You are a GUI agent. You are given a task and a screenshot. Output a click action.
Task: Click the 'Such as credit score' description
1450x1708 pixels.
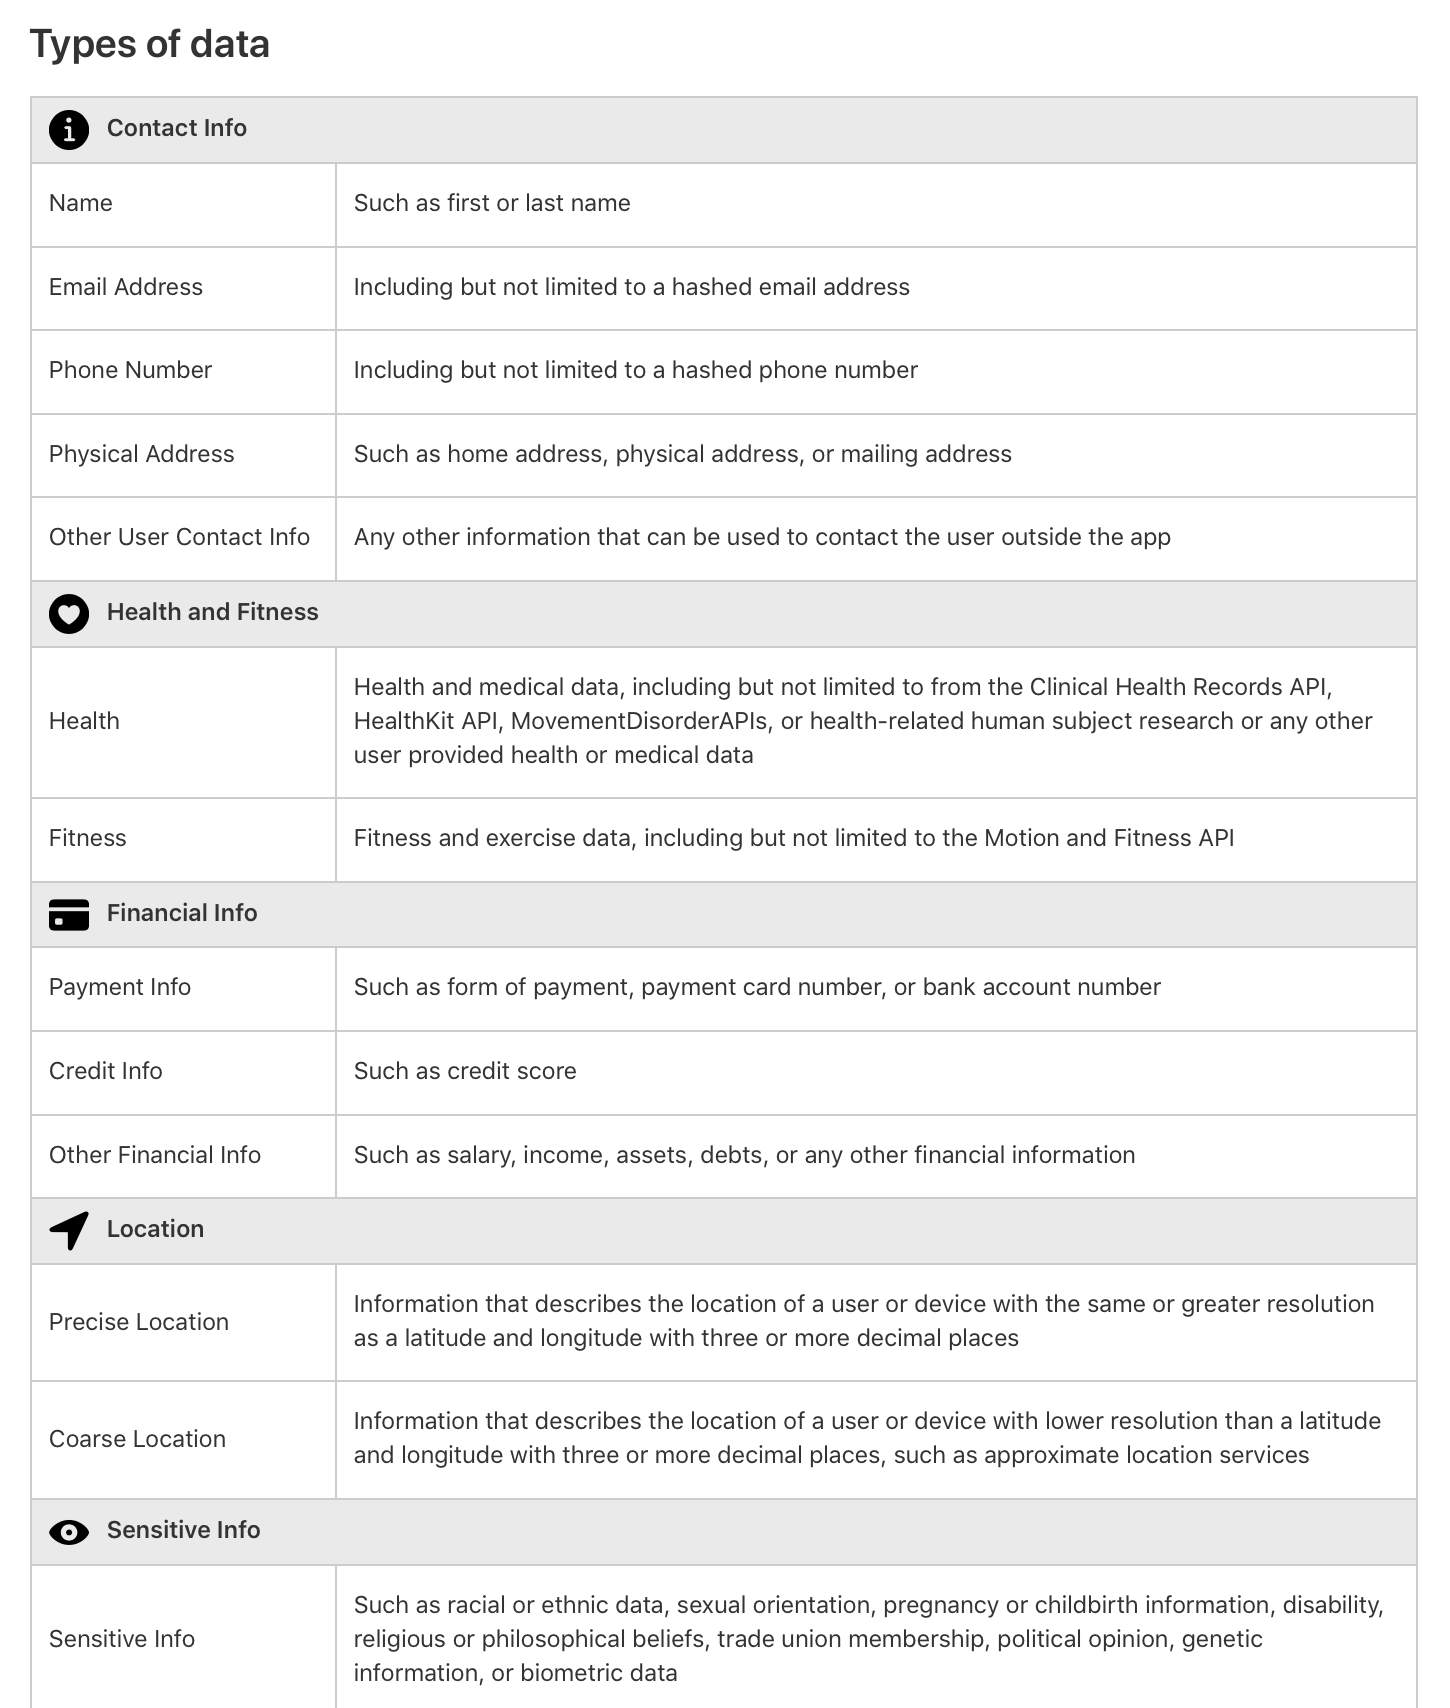click(465, 1071)
